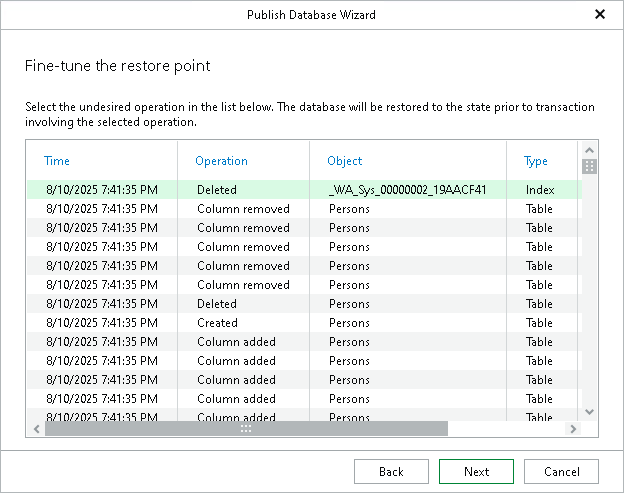Click the Type column header

coord(536,161)
